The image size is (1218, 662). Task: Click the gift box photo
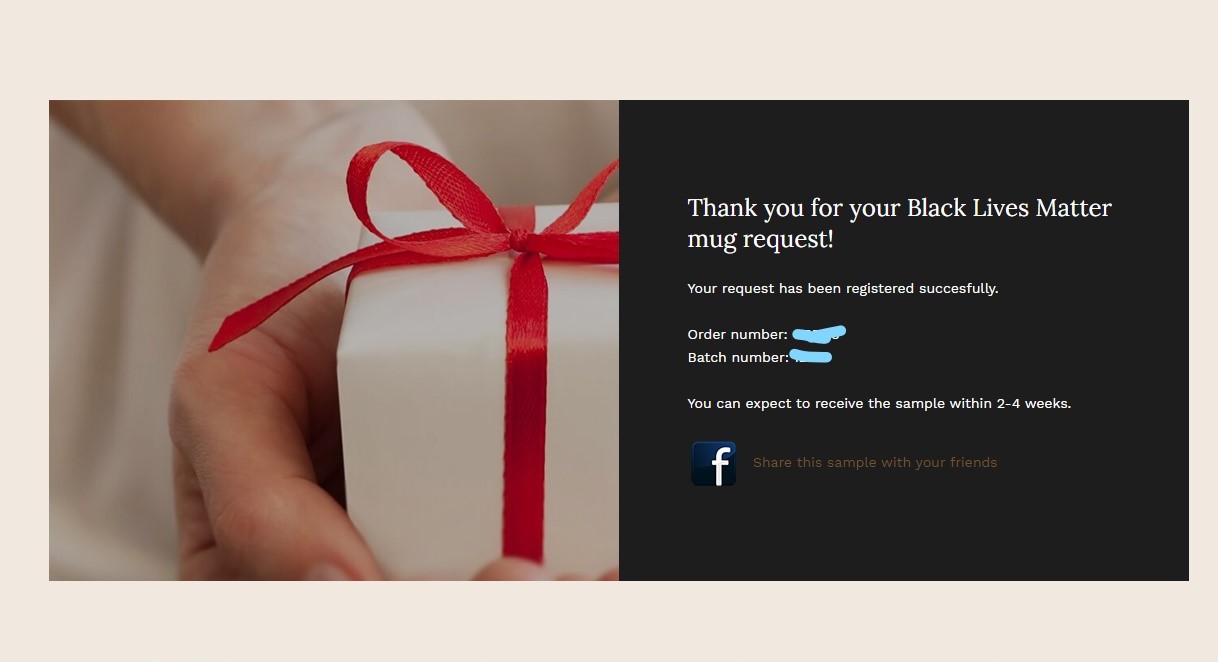click(x=334, y=340)
